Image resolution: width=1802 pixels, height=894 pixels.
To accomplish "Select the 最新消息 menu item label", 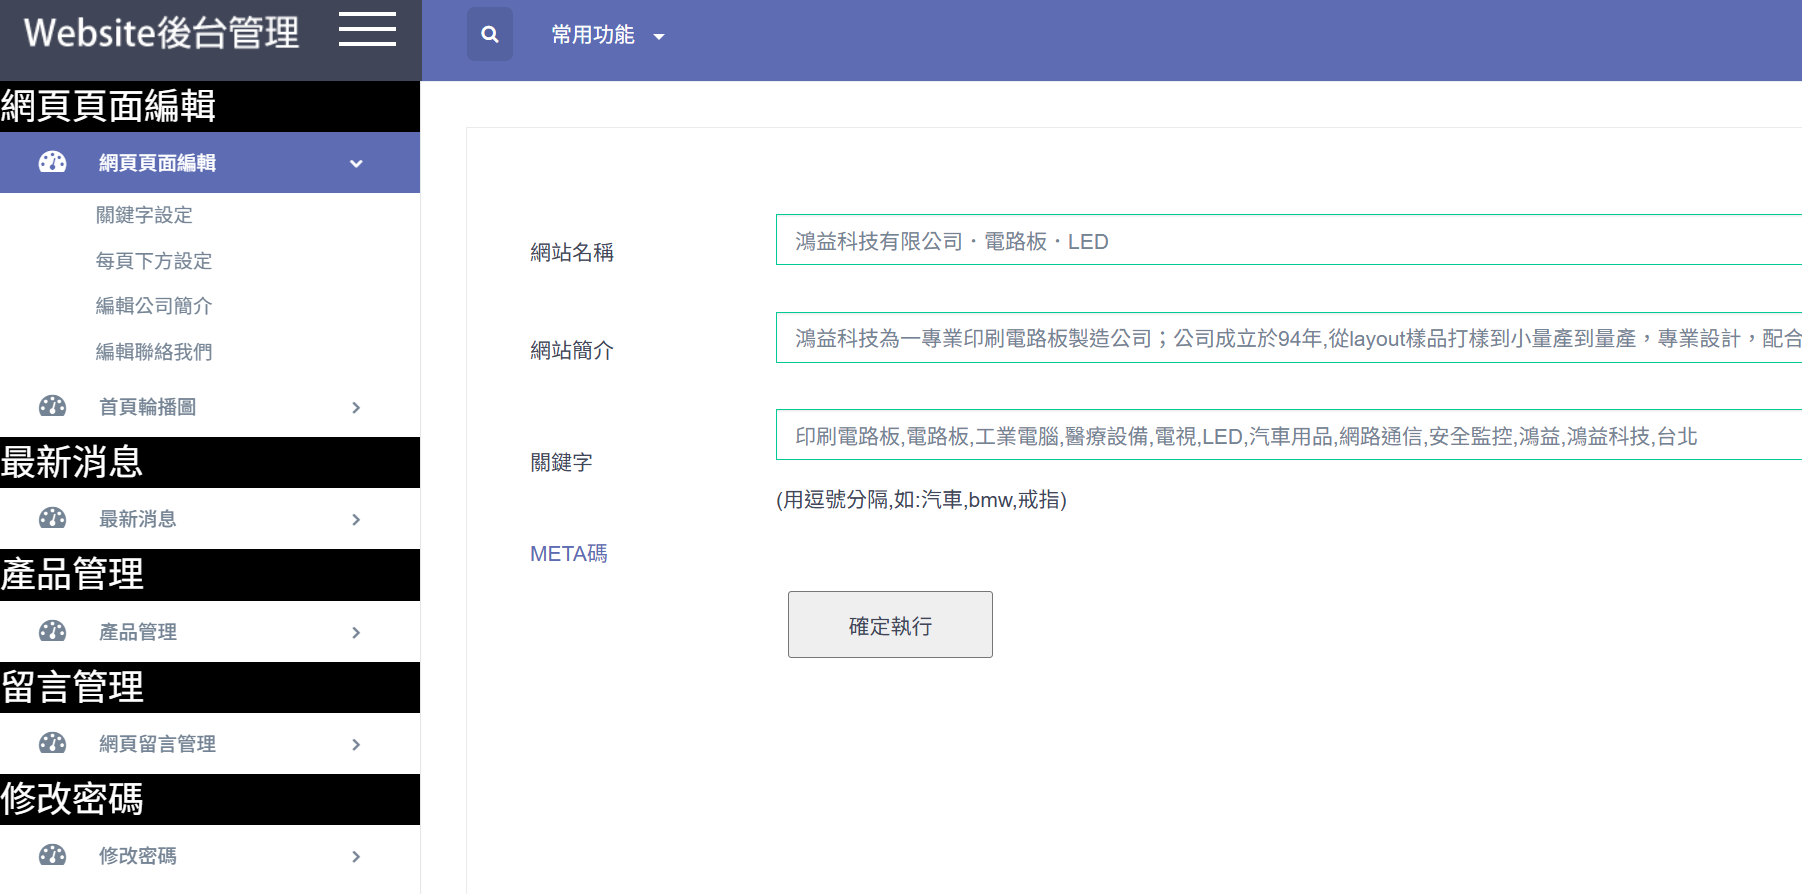I will tap(137, 519).
